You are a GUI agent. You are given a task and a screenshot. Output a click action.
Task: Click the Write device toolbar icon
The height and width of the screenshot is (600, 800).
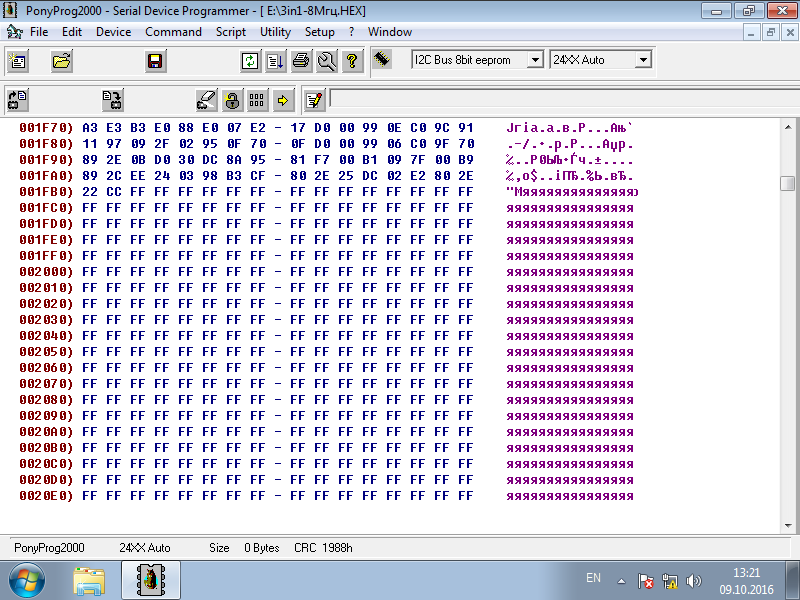click(112, 100)
